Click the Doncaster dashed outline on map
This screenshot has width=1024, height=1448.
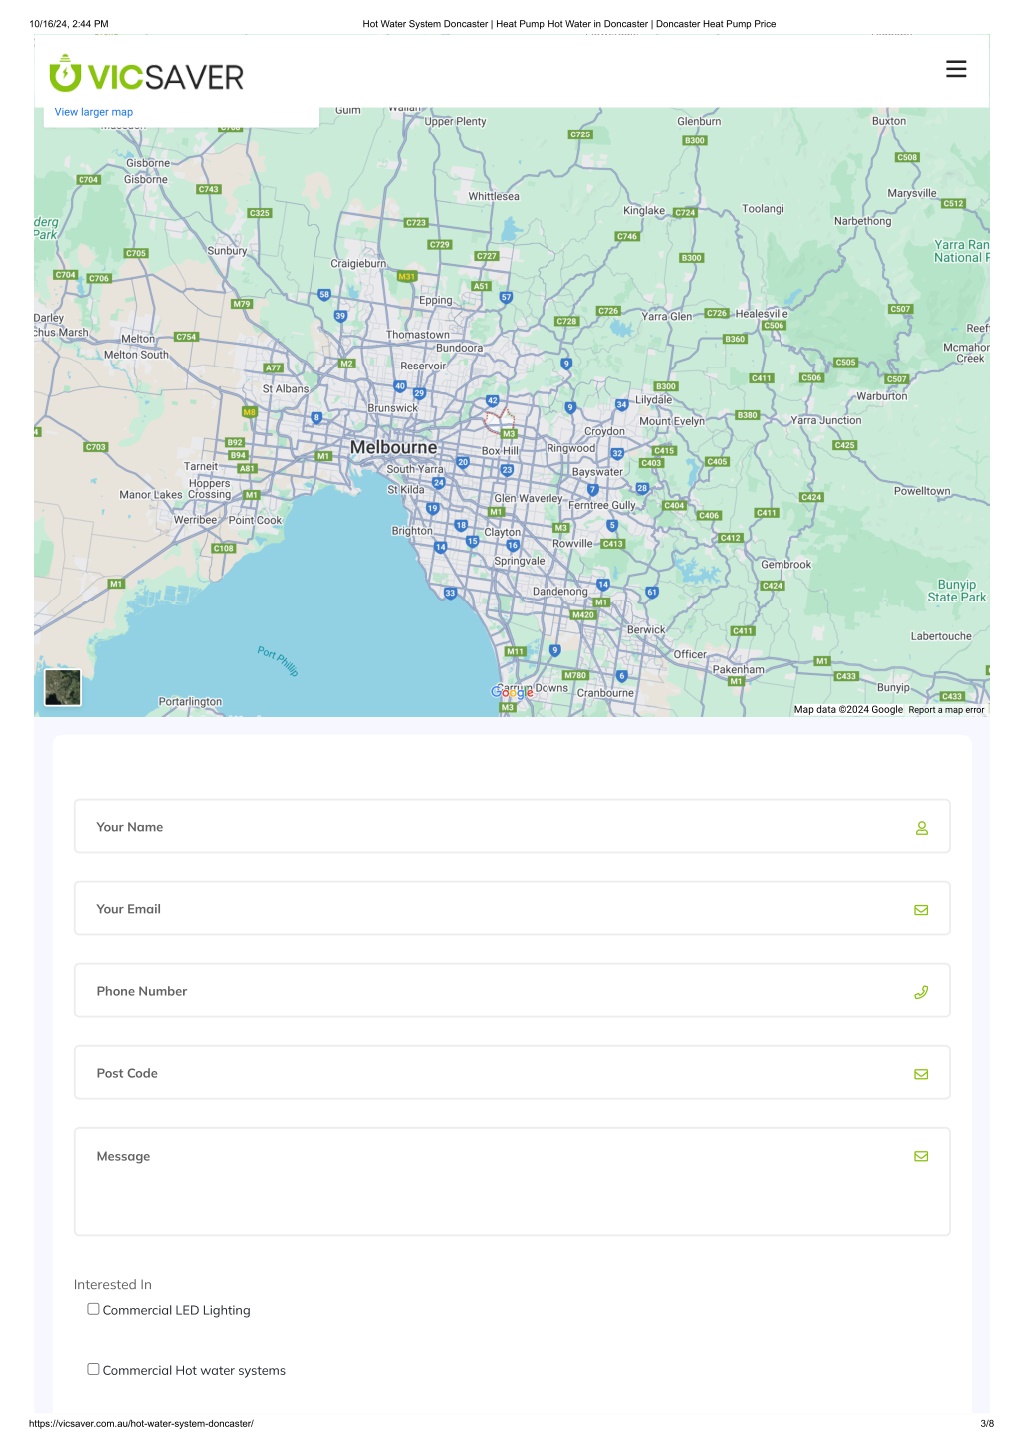click(x=499, y=419)
